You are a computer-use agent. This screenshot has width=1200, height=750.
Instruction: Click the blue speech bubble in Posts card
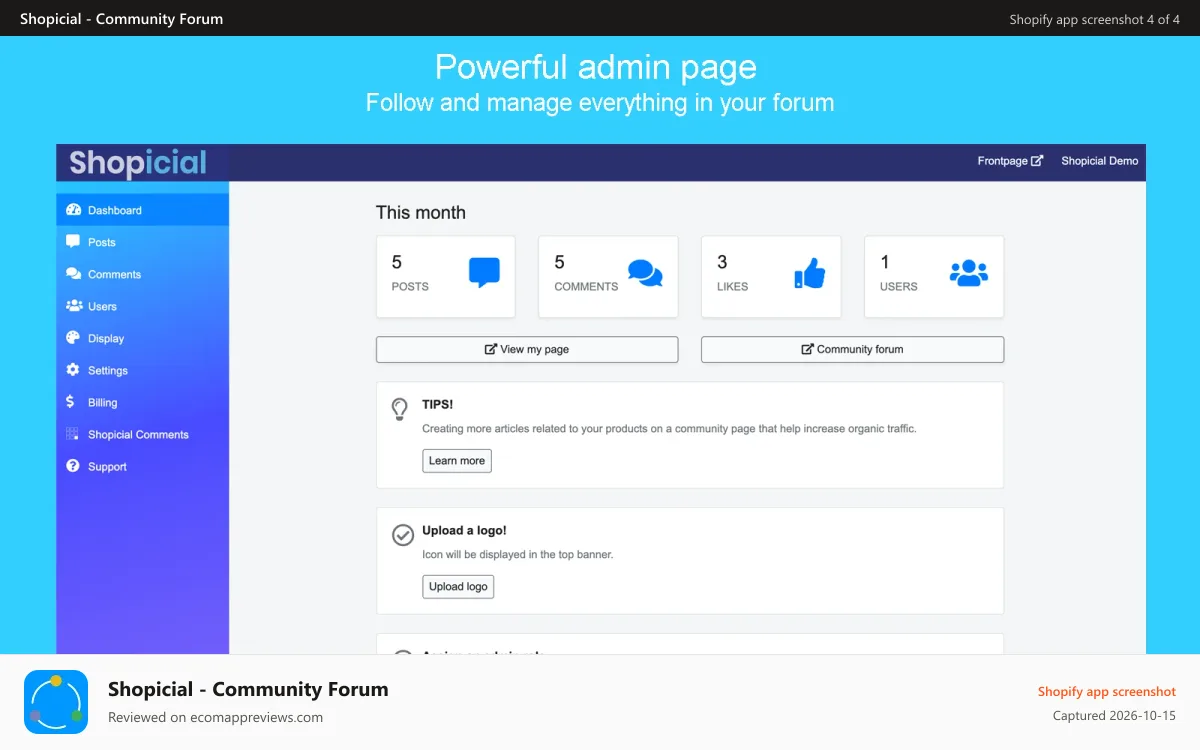pos(484,273)
